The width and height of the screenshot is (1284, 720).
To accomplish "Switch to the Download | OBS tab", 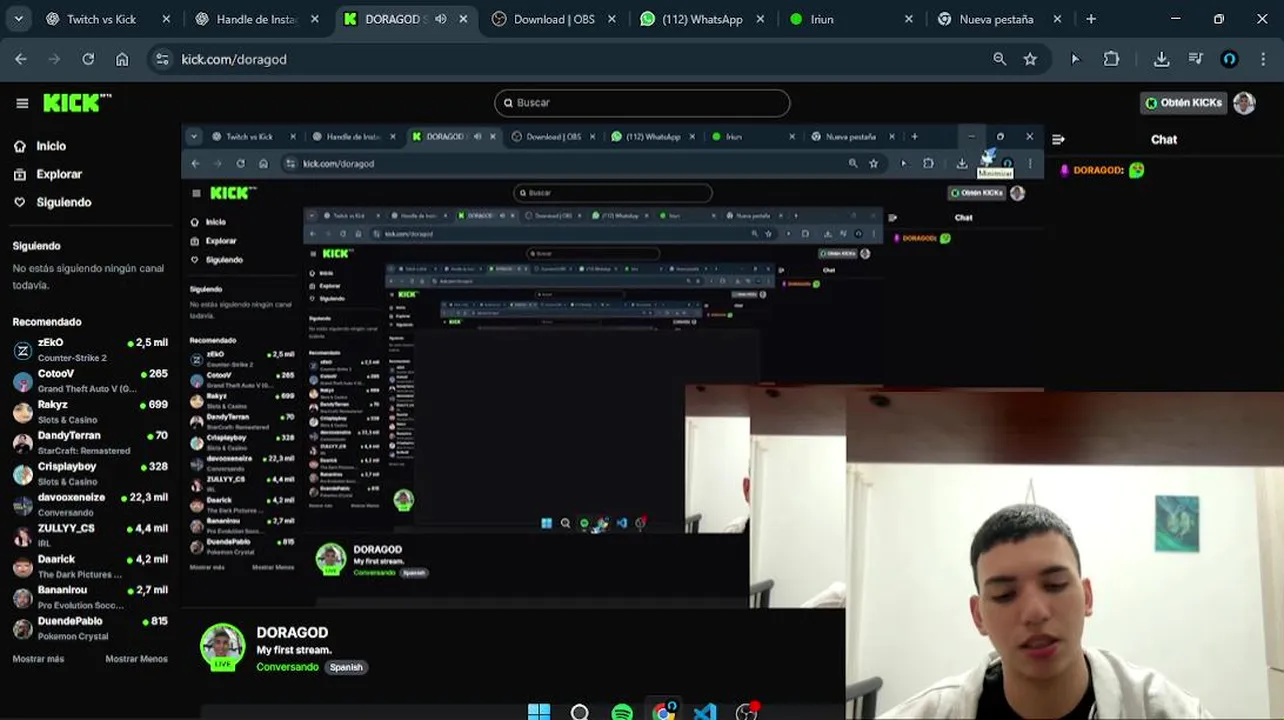I will click(x=554, y=19).
